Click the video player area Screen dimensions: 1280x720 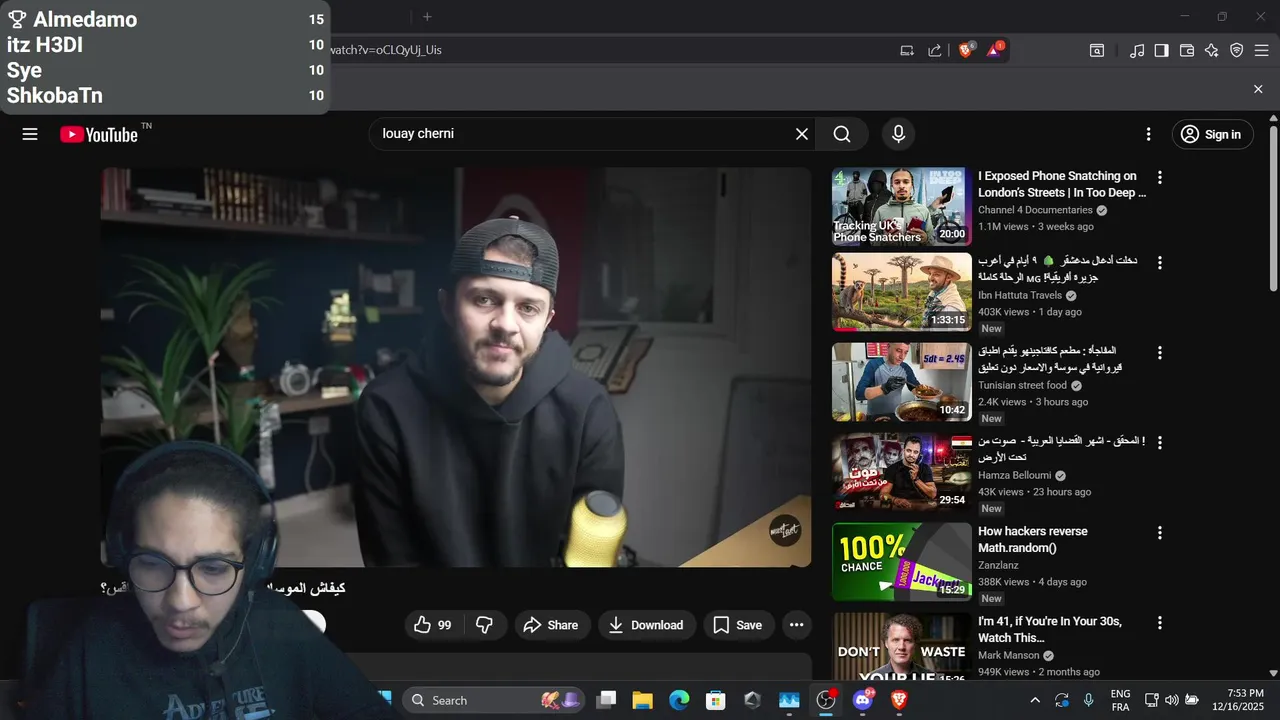(x=456, y=367)
